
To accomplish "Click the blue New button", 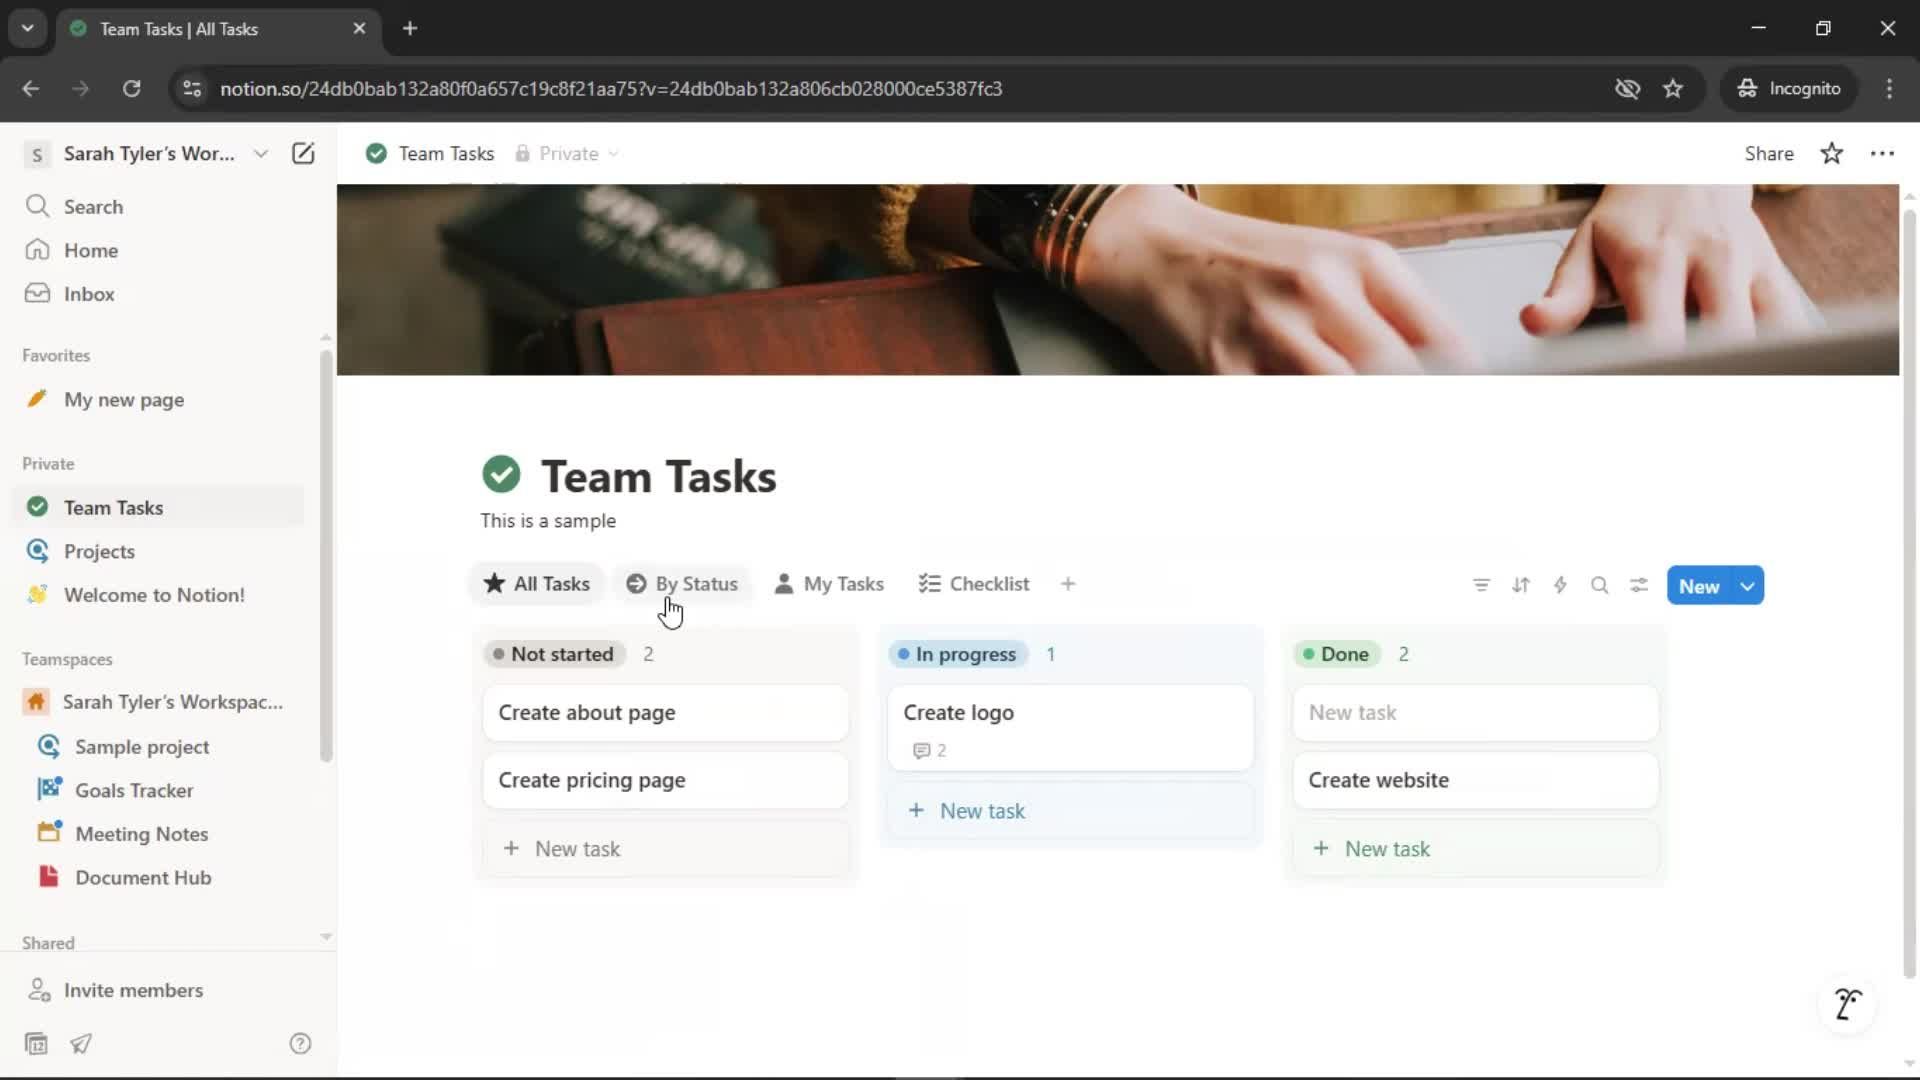I will (x=1699, y=586).
